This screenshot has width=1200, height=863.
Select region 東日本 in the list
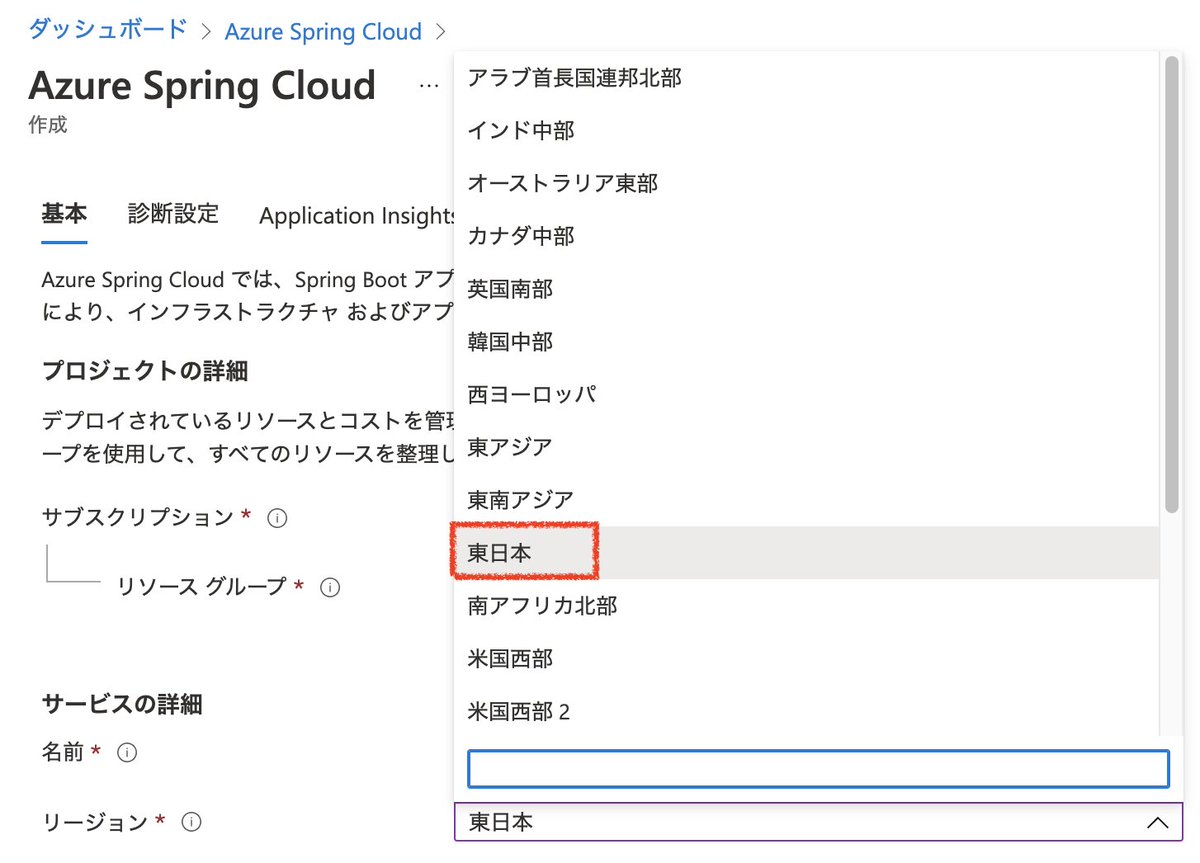pyautogui.click(x=806, y=553)
